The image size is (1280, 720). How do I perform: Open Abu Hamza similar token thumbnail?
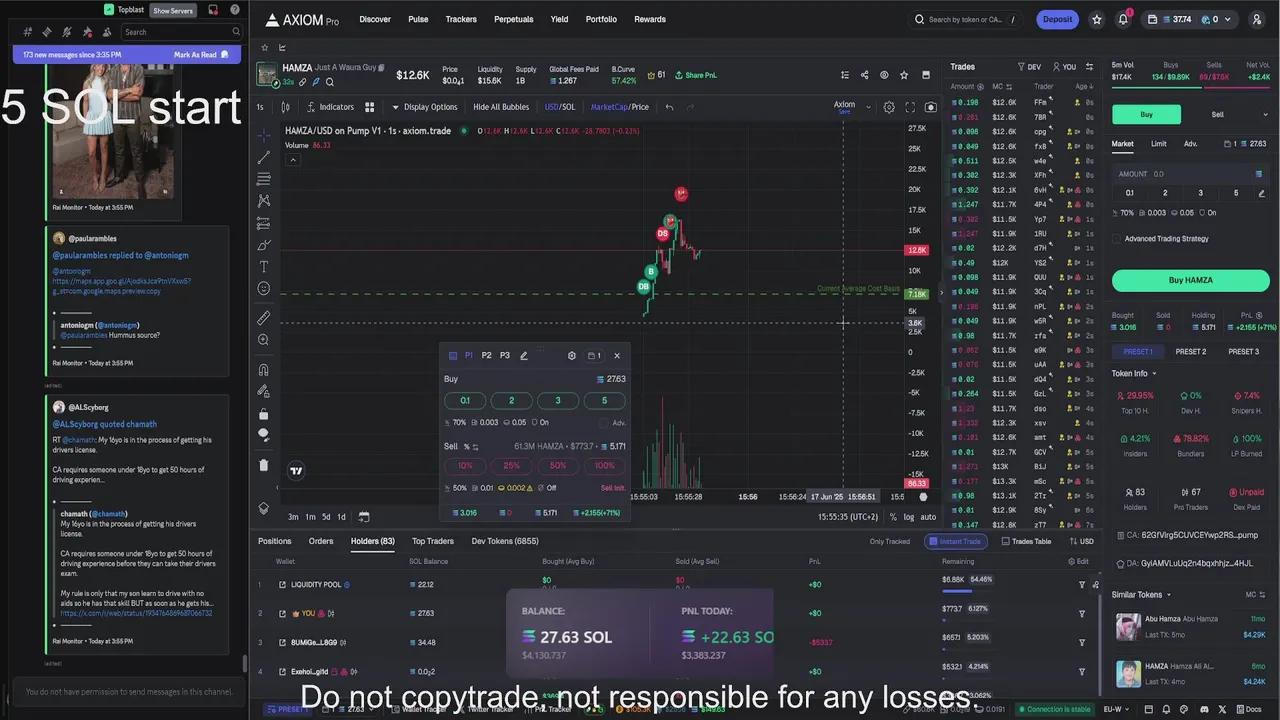(1128, 627)
